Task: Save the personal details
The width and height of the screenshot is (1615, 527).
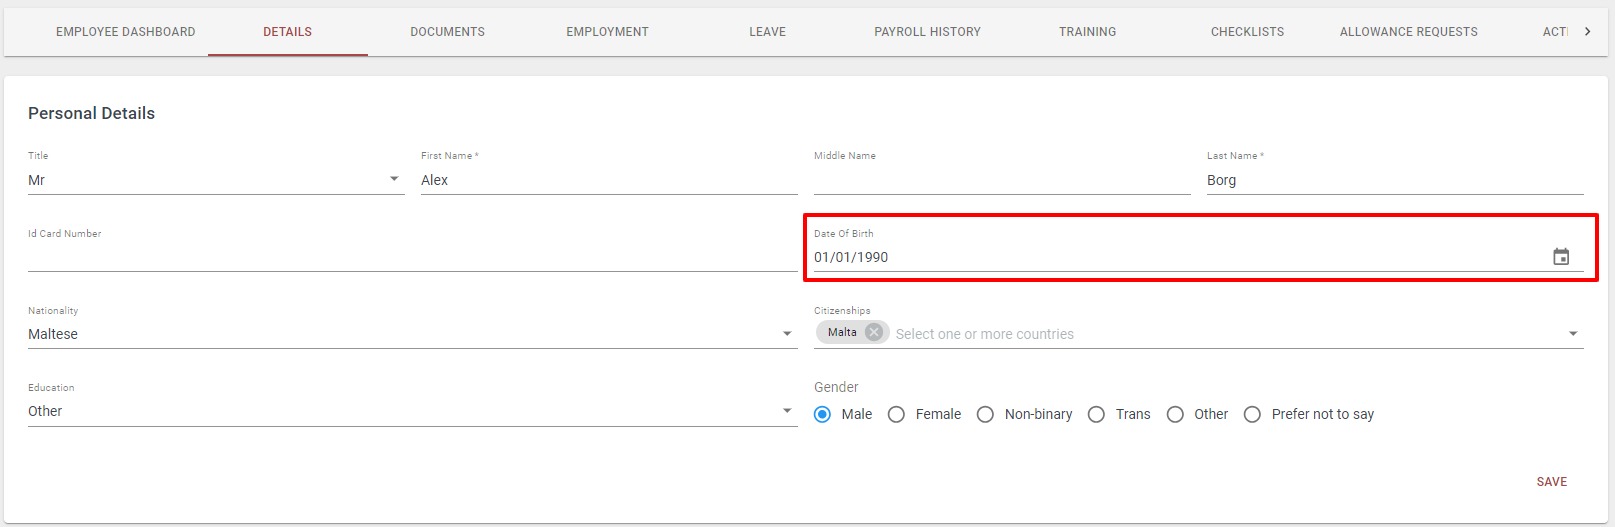Action: [1552, 482]
